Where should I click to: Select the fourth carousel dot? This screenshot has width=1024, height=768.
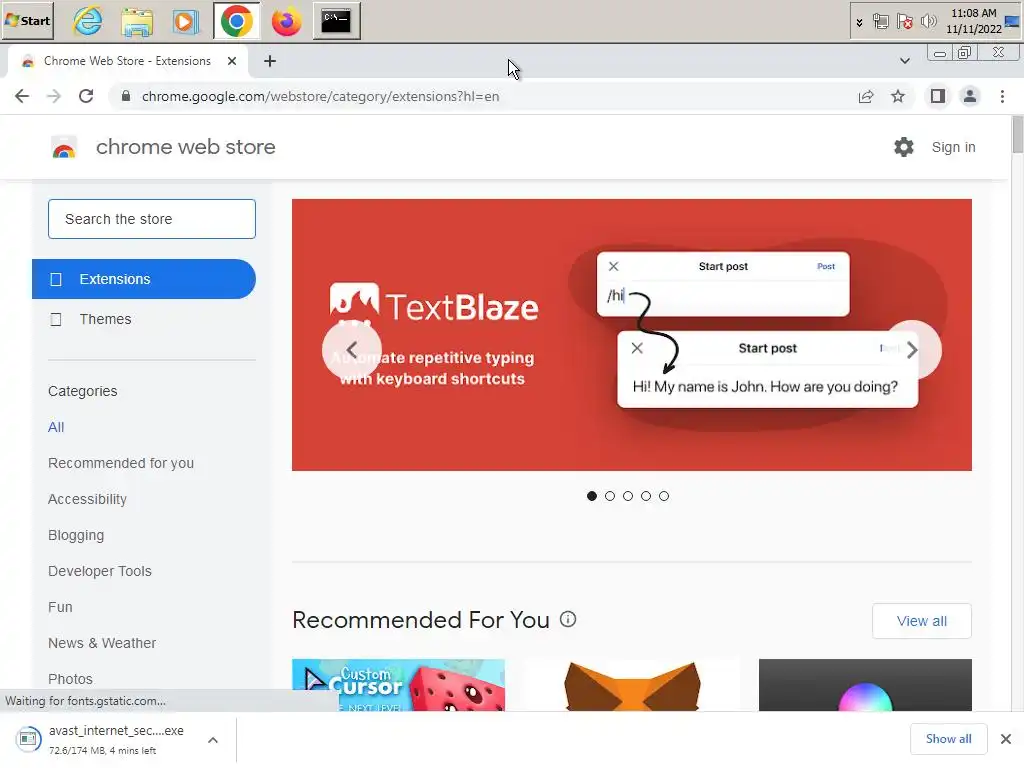(x=646, y=496)
